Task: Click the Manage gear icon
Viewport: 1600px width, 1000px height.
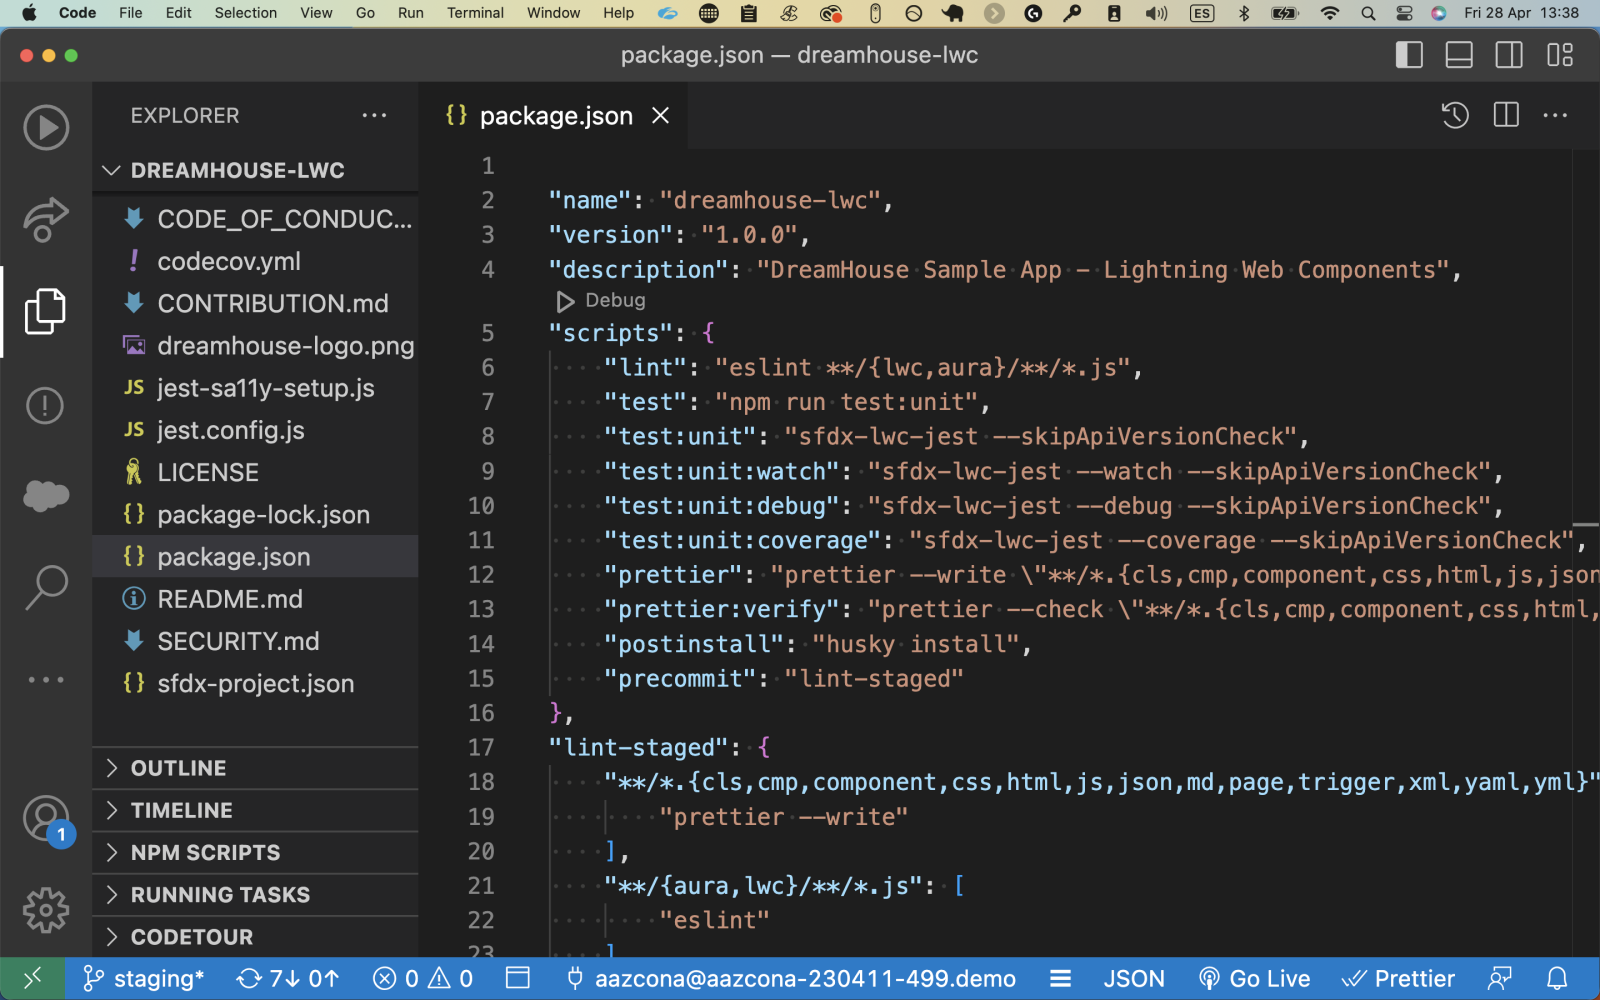Action: [x=46, y=910]
